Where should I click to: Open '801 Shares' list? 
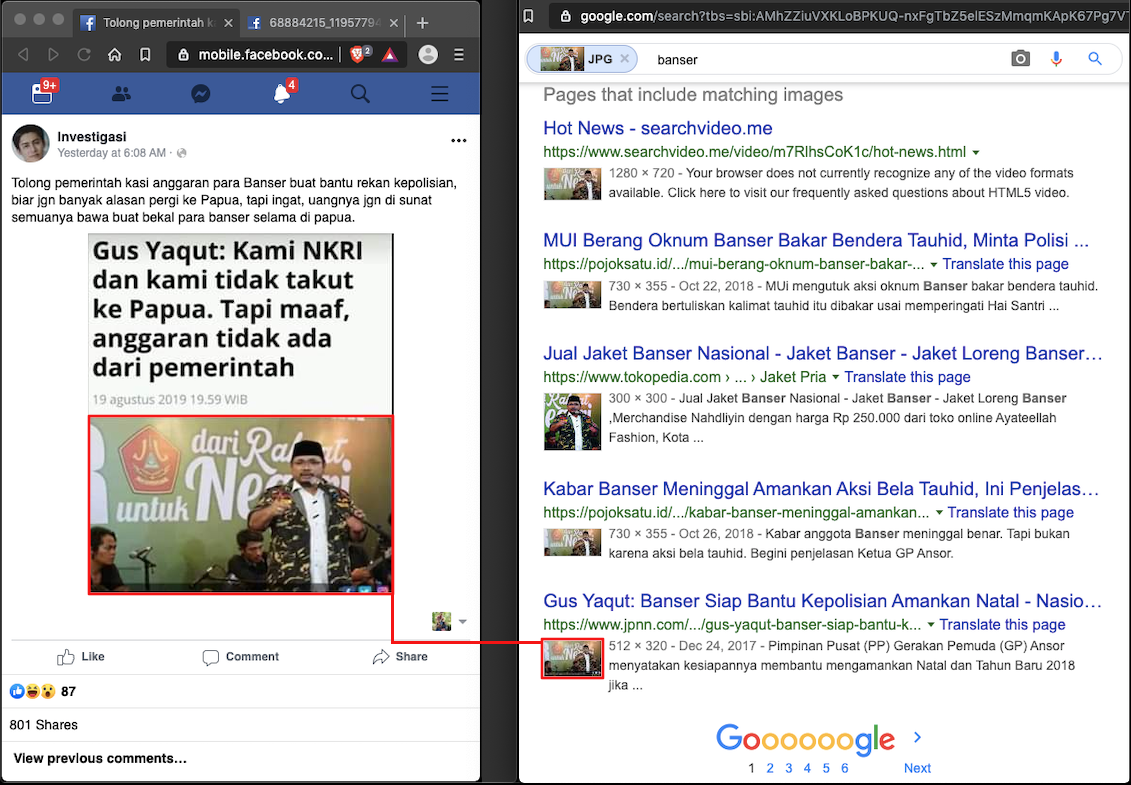point(43,724)
